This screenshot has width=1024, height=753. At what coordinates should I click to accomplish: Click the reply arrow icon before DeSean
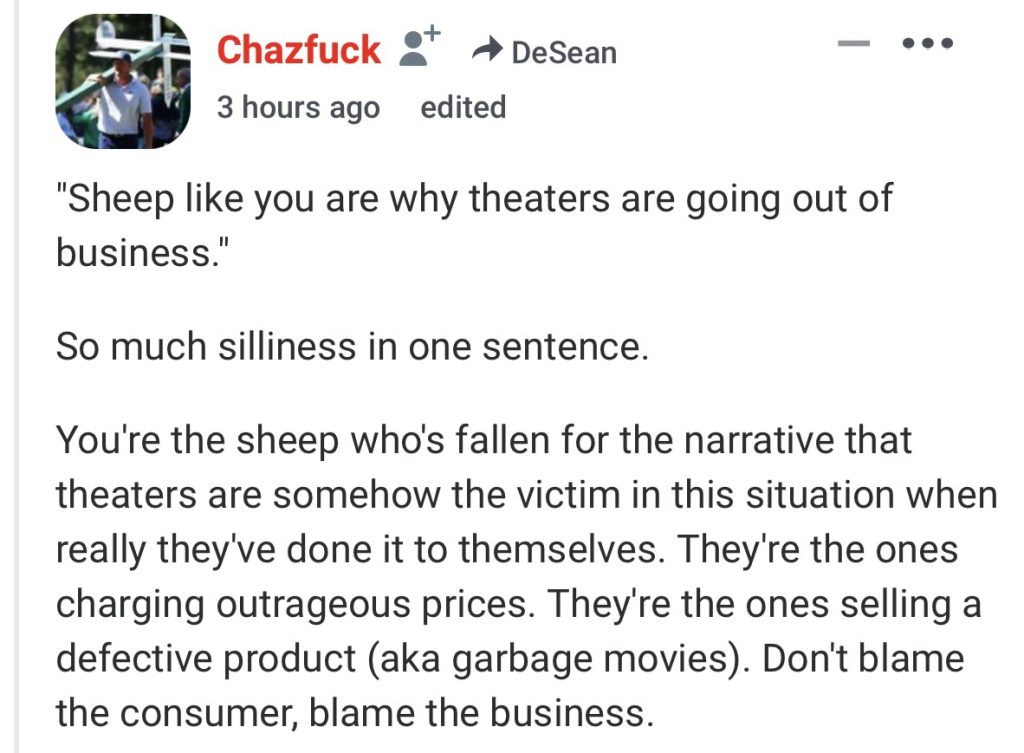pyautogui.click(x=487, y=50)
